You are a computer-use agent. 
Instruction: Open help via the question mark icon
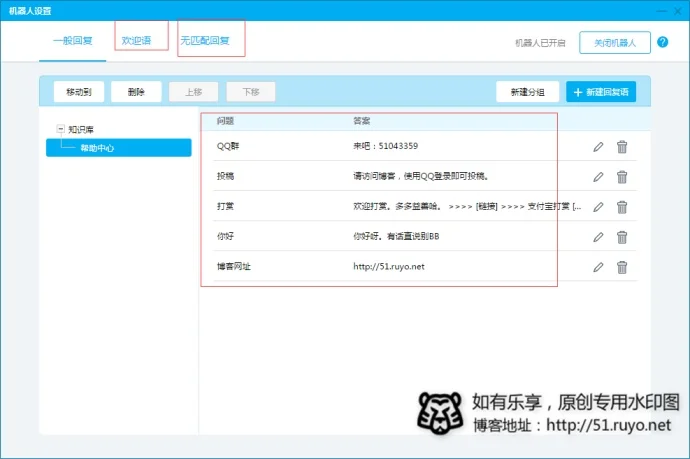point(662,42)
